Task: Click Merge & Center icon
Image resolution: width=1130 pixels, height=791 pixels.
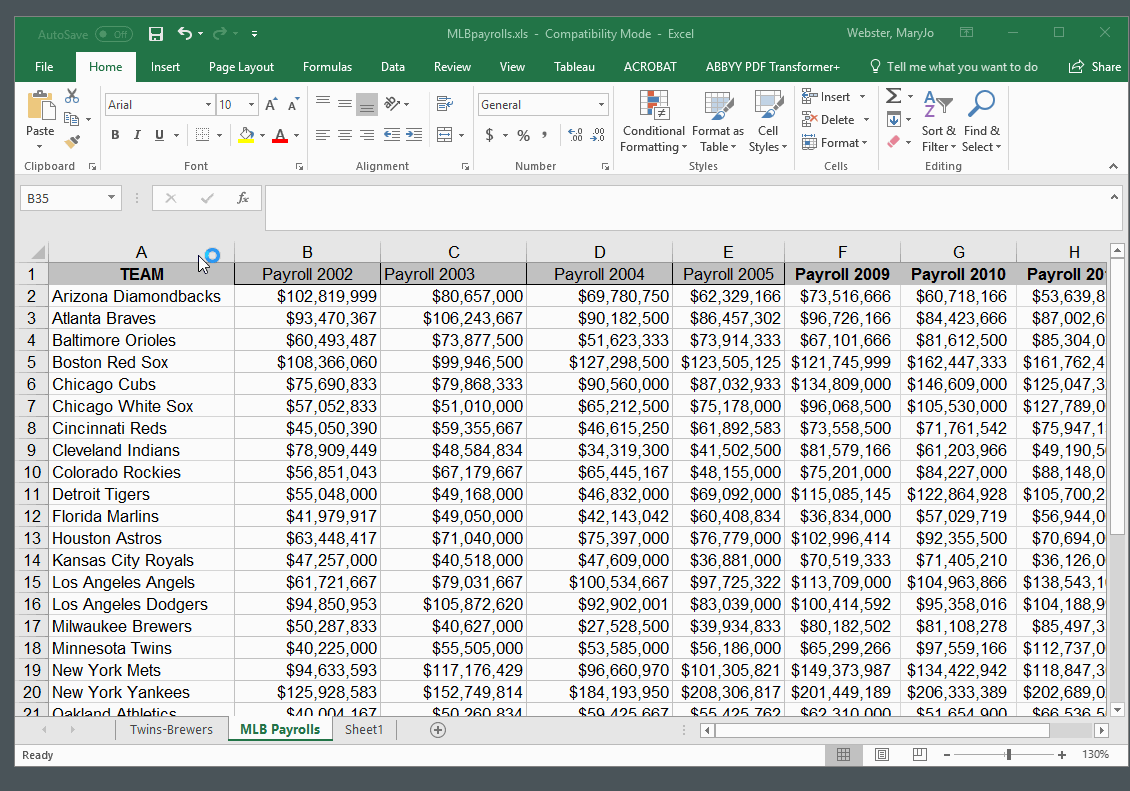Action: point(445,135)
